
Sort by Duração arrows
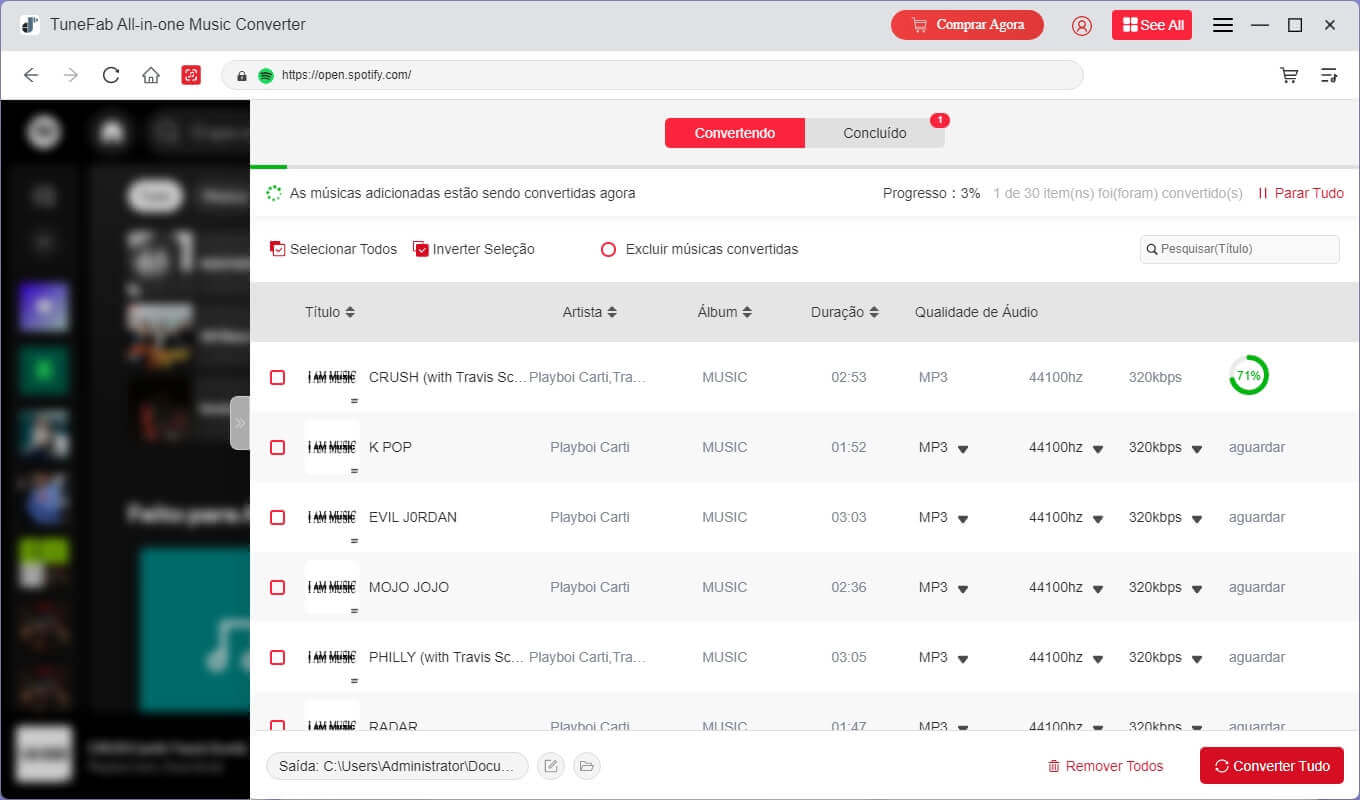874,312
